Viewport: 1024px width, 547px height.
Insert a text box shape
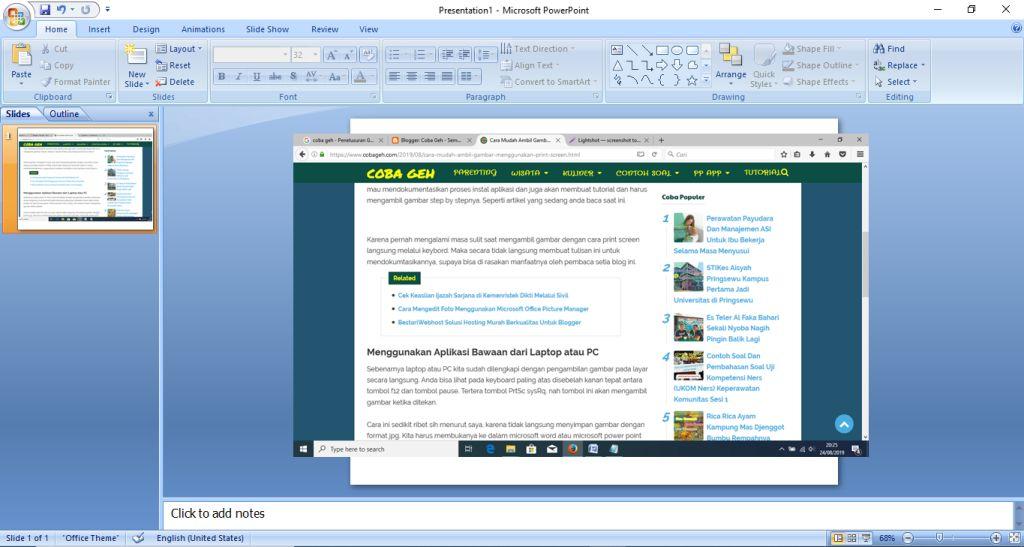tap(617, 50)
